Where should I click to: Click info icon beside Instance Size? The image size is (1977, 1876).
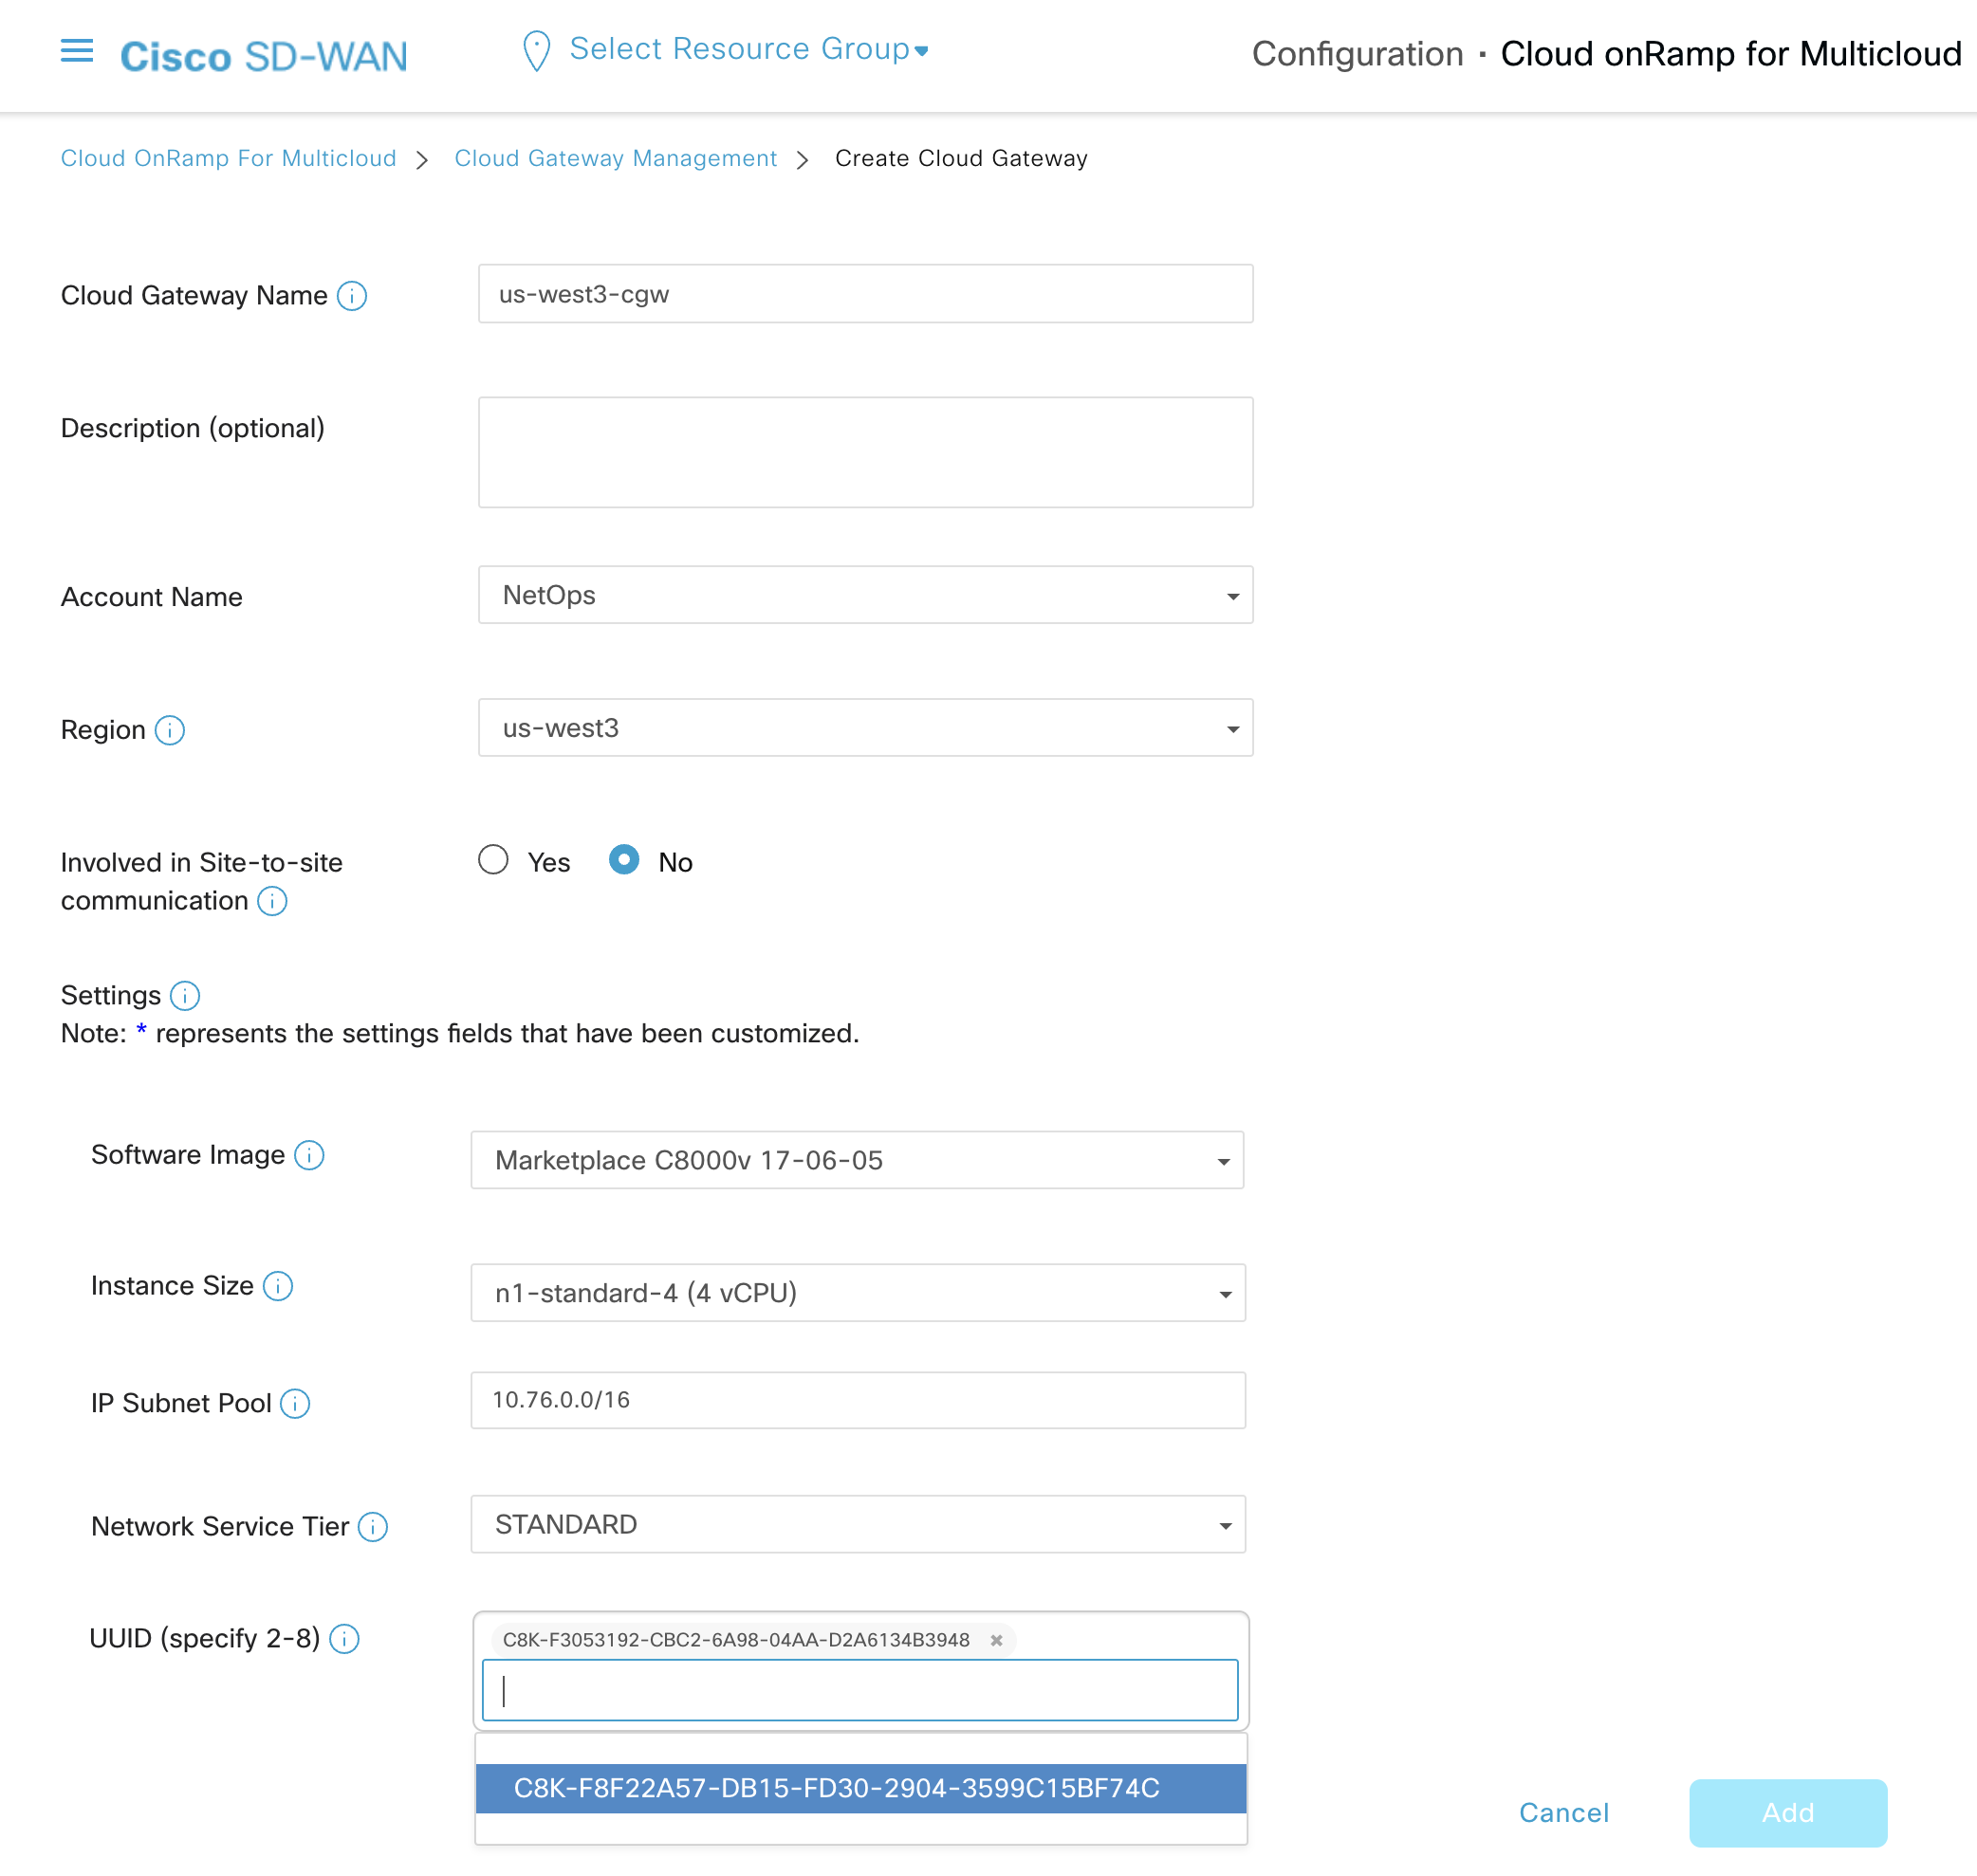point(278,1286)
